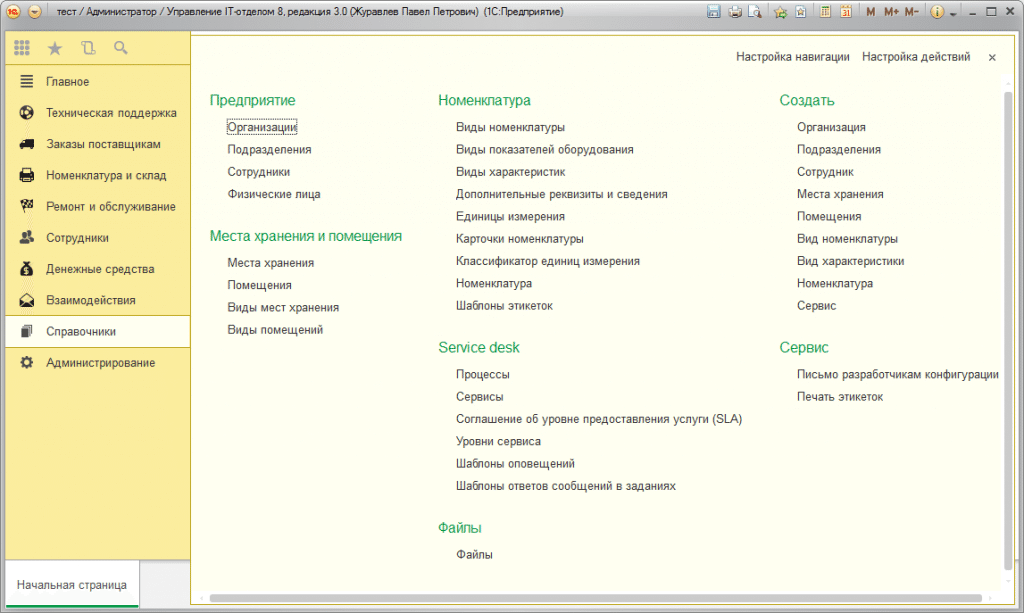1024x613 pixels.
Task: Click the M memory button
Action: point(871,12)
